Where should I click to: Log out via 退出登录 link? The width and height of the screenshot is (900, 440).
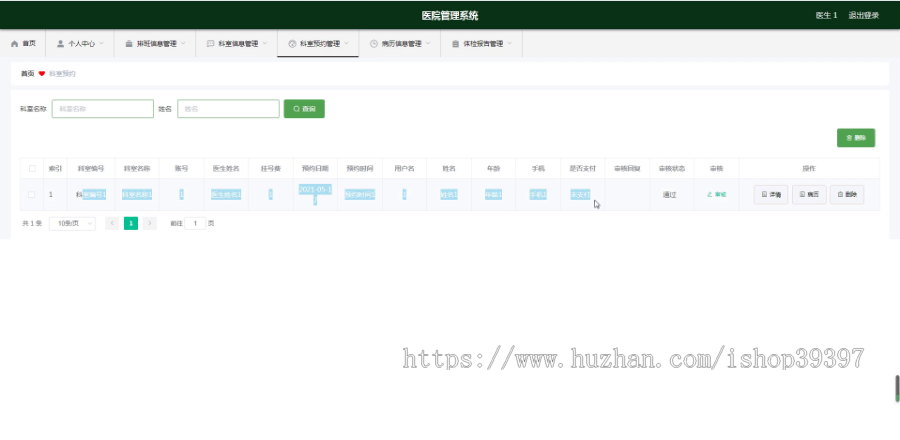(863, 15)
